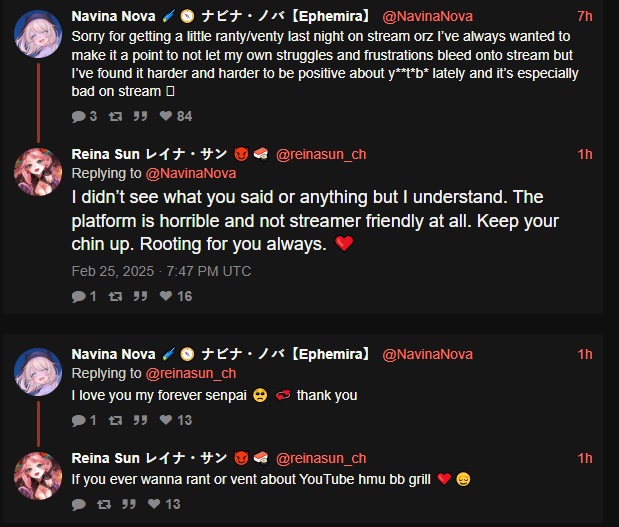Click the quote icon on Navina's top tweet

pyautogui.click(x=140, y=116)
